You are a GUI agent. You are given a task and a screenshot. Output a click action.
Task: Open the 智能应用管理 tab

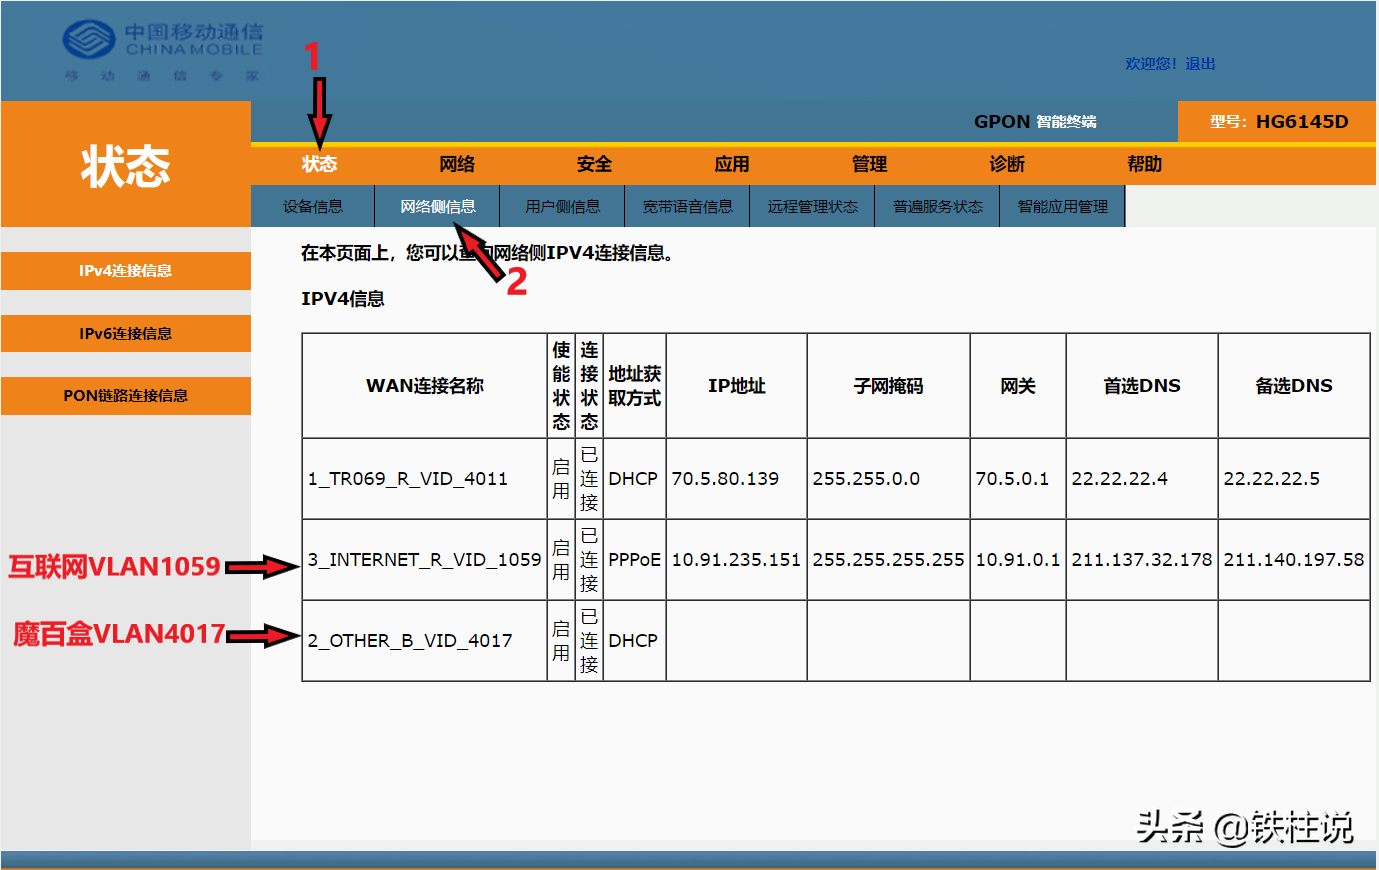pyautogui.click(x=1062, y=205)
